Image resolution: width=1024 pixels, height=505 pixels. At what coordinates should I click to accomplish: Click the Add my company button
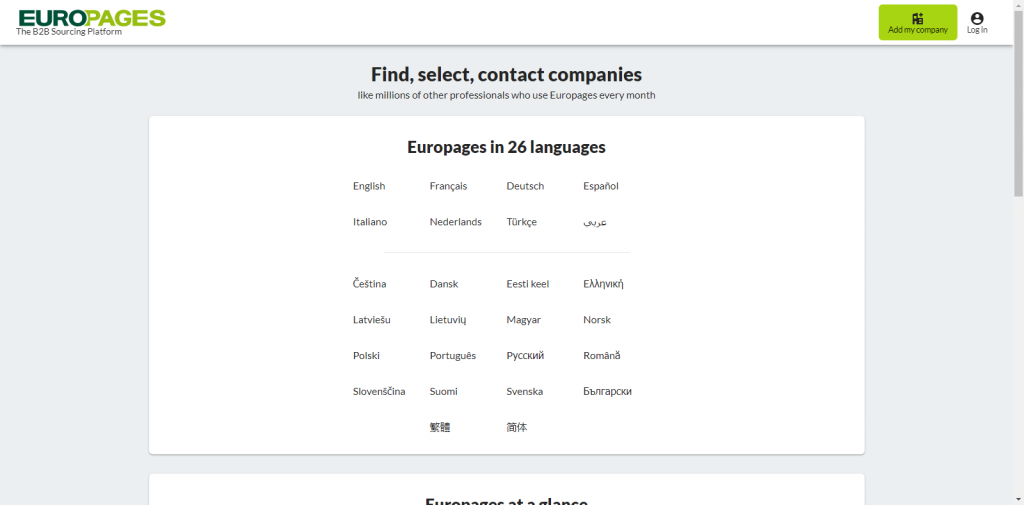917,23
